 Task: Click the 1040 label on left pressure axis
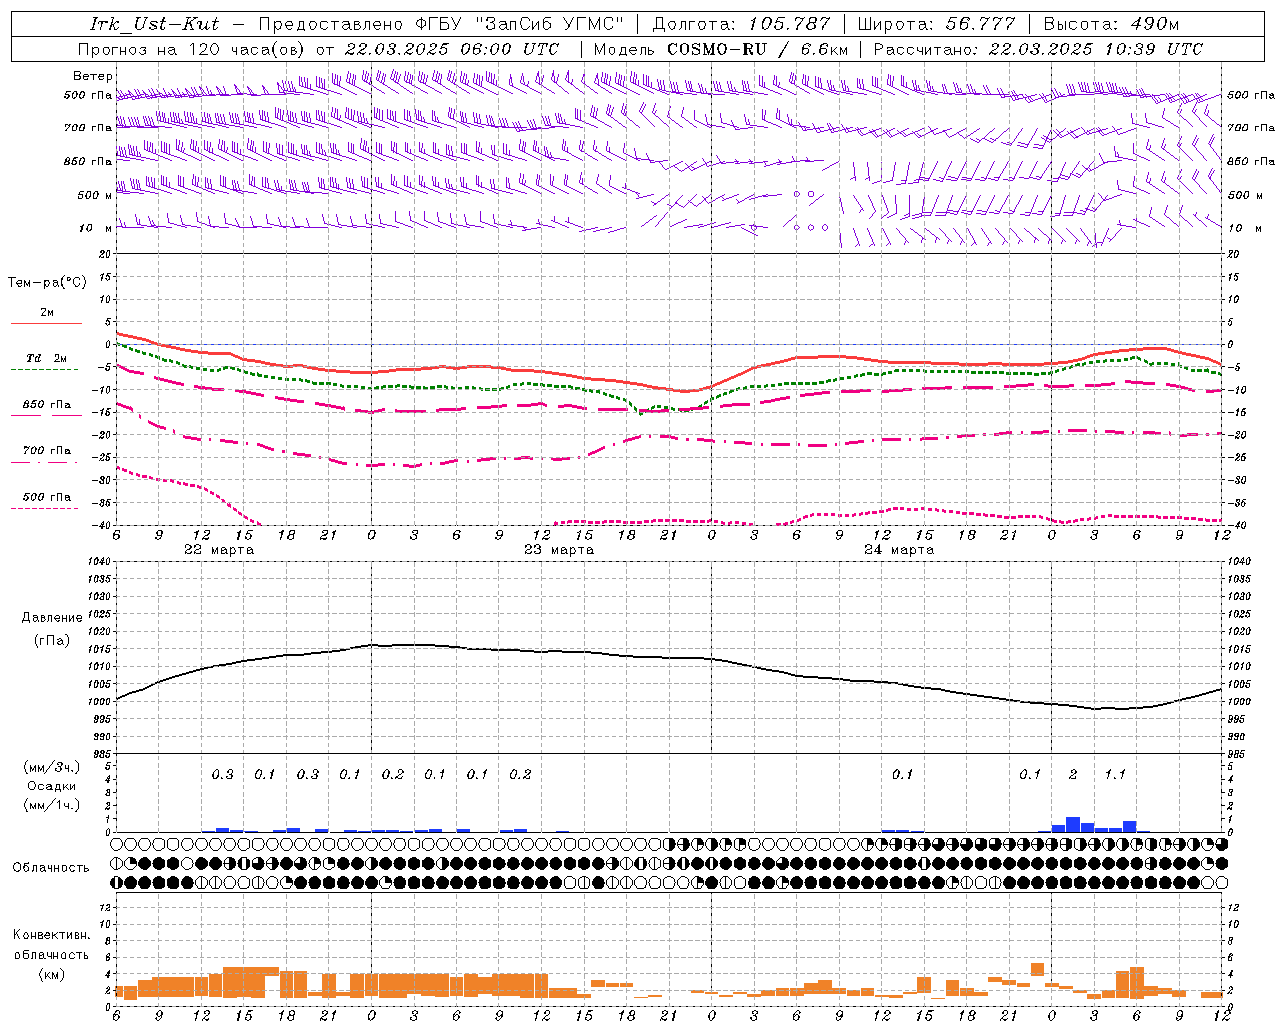click(x=99, y=562)
